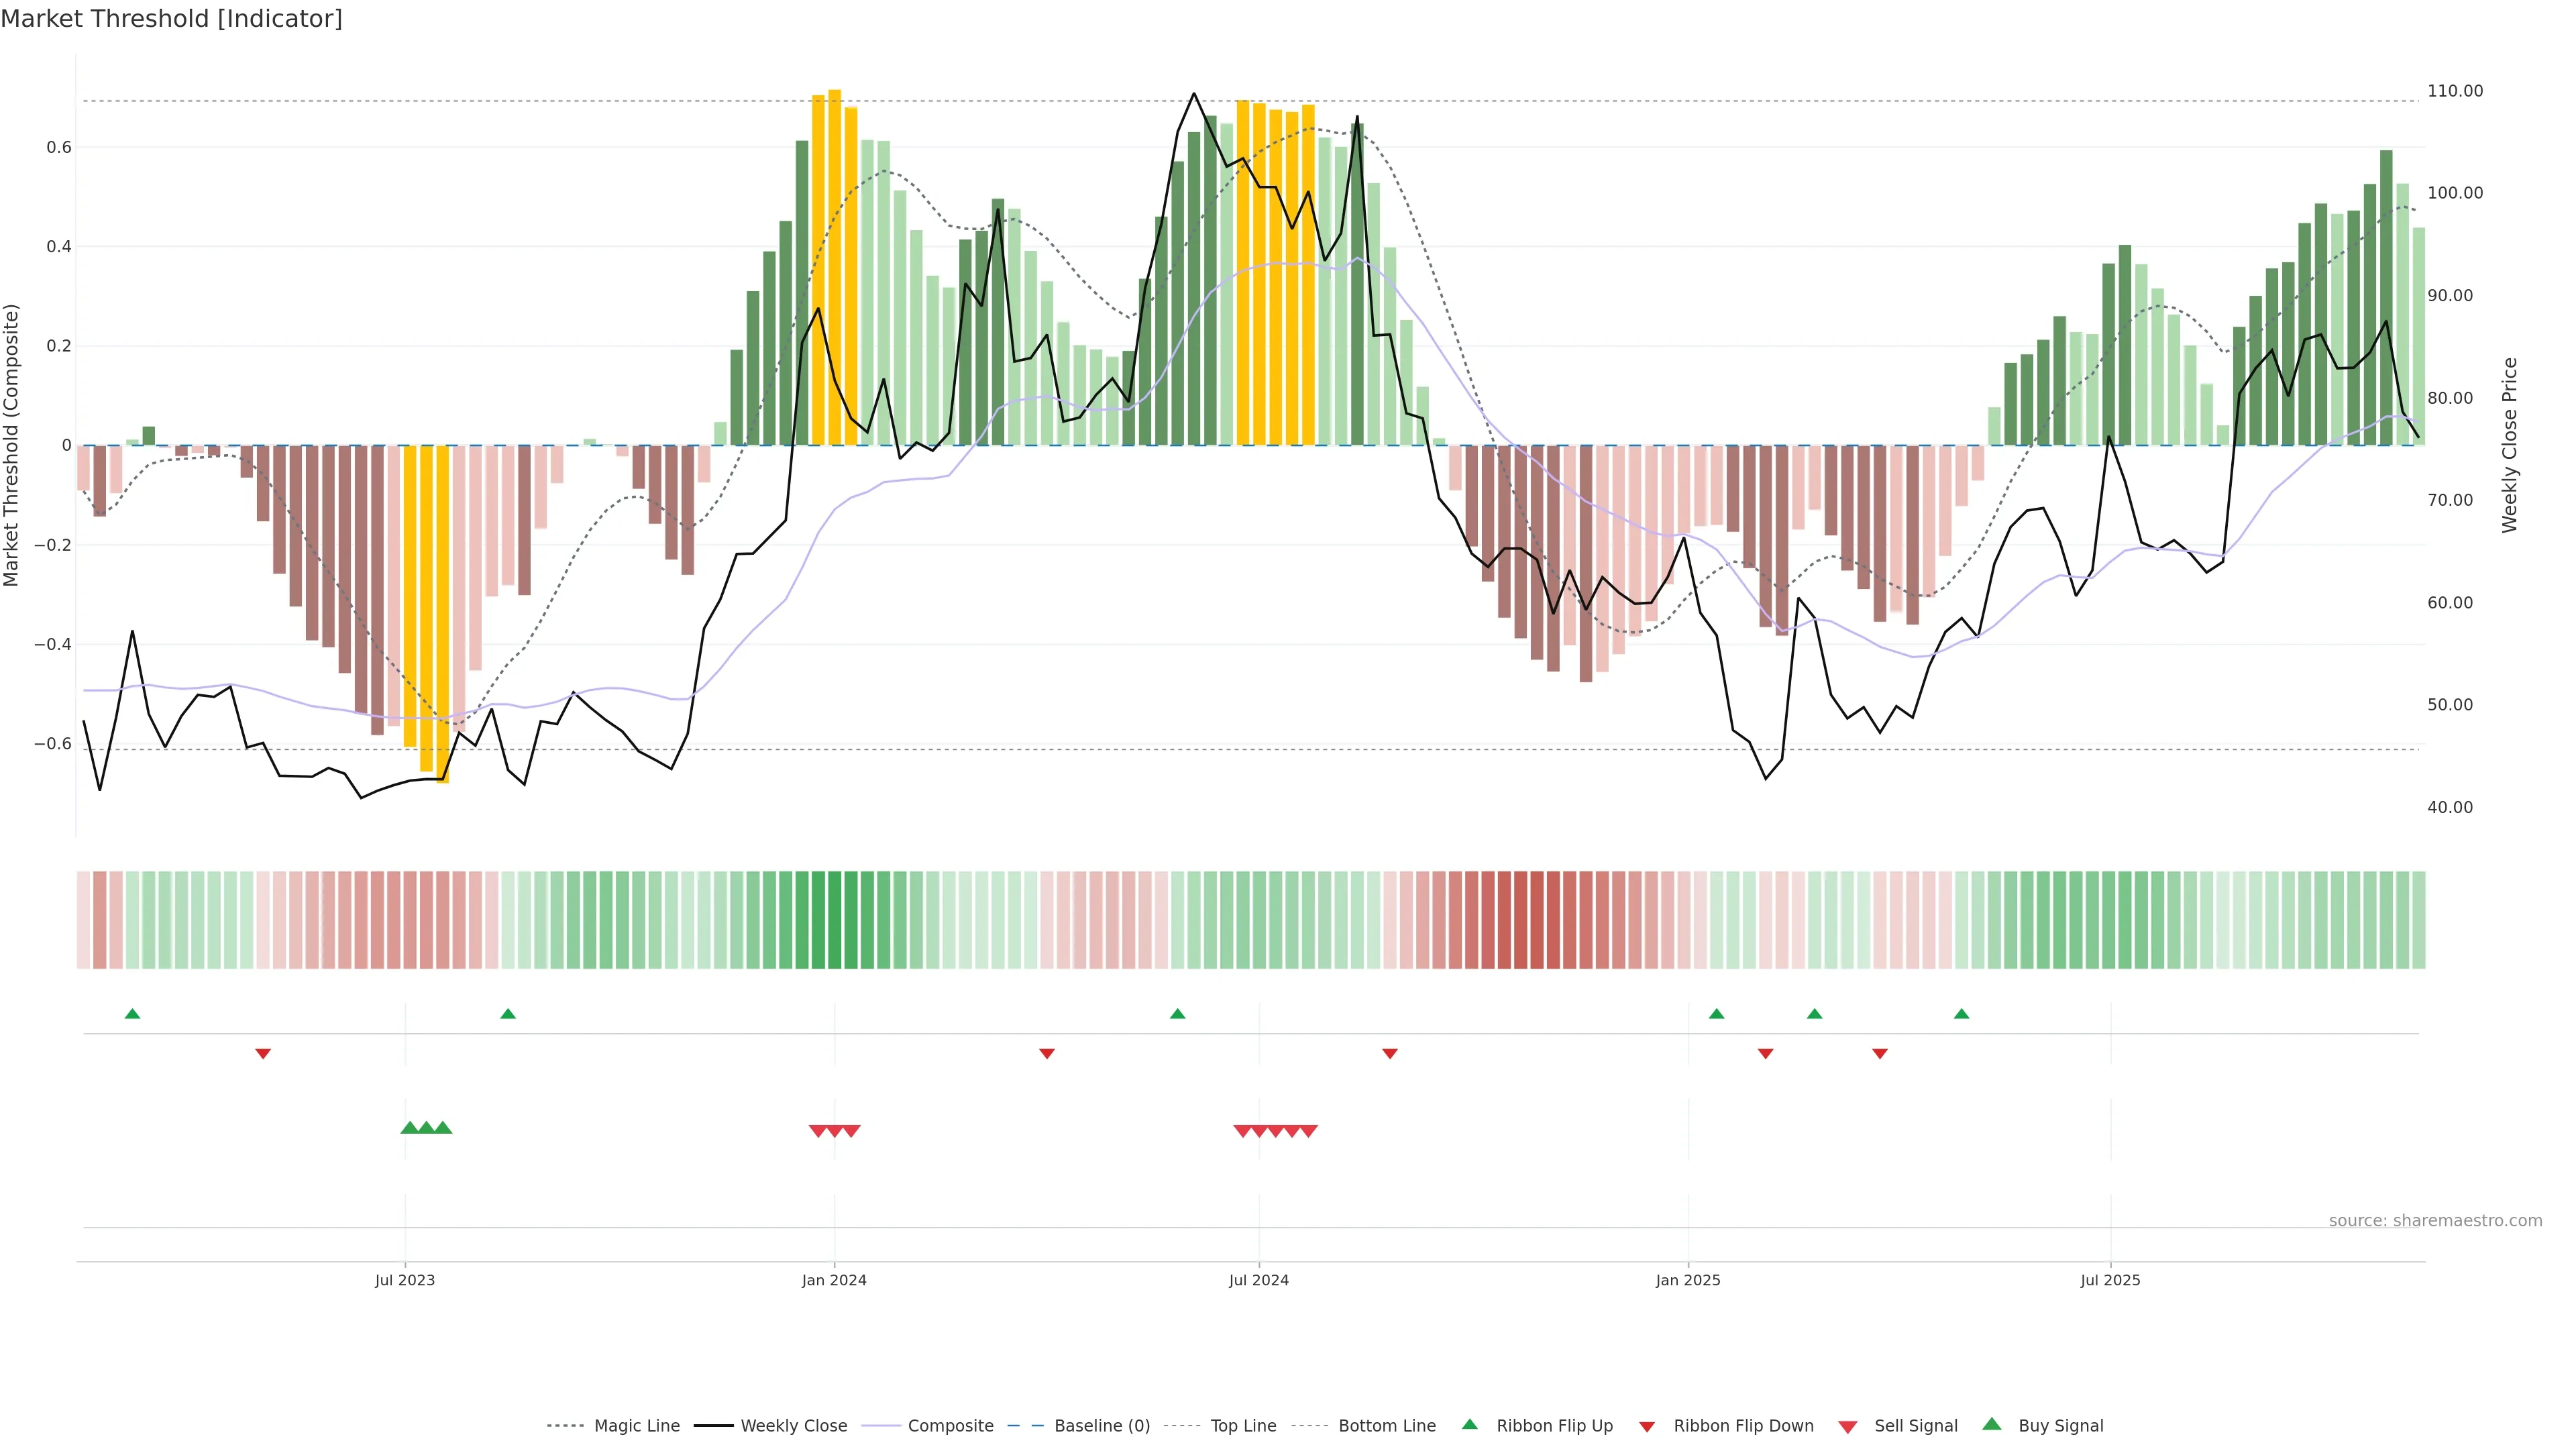The image size is (2576, 1449).
Task: Click the first green Buy Signal triangle
Action: tap(409, 1128)
